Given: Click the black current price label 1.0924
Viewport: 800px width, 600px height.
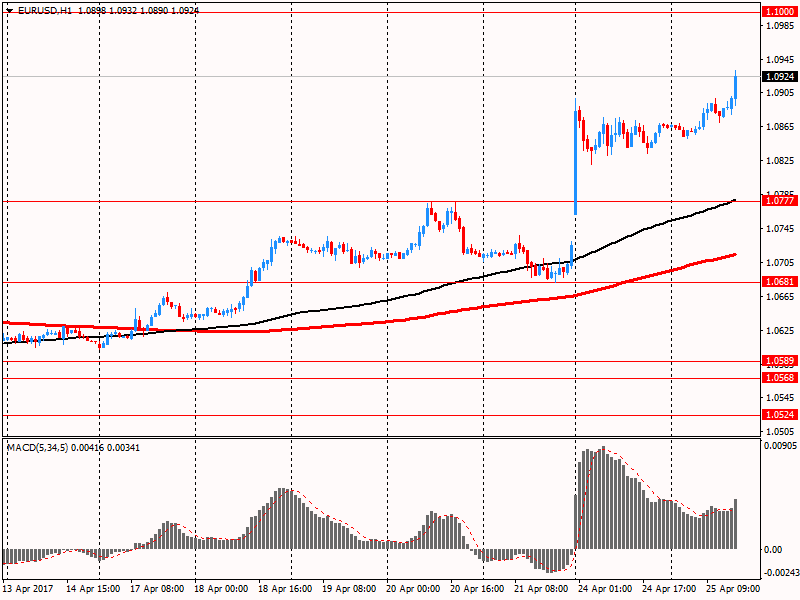Looking at the screenshot, I should click(x=780, y=77).
